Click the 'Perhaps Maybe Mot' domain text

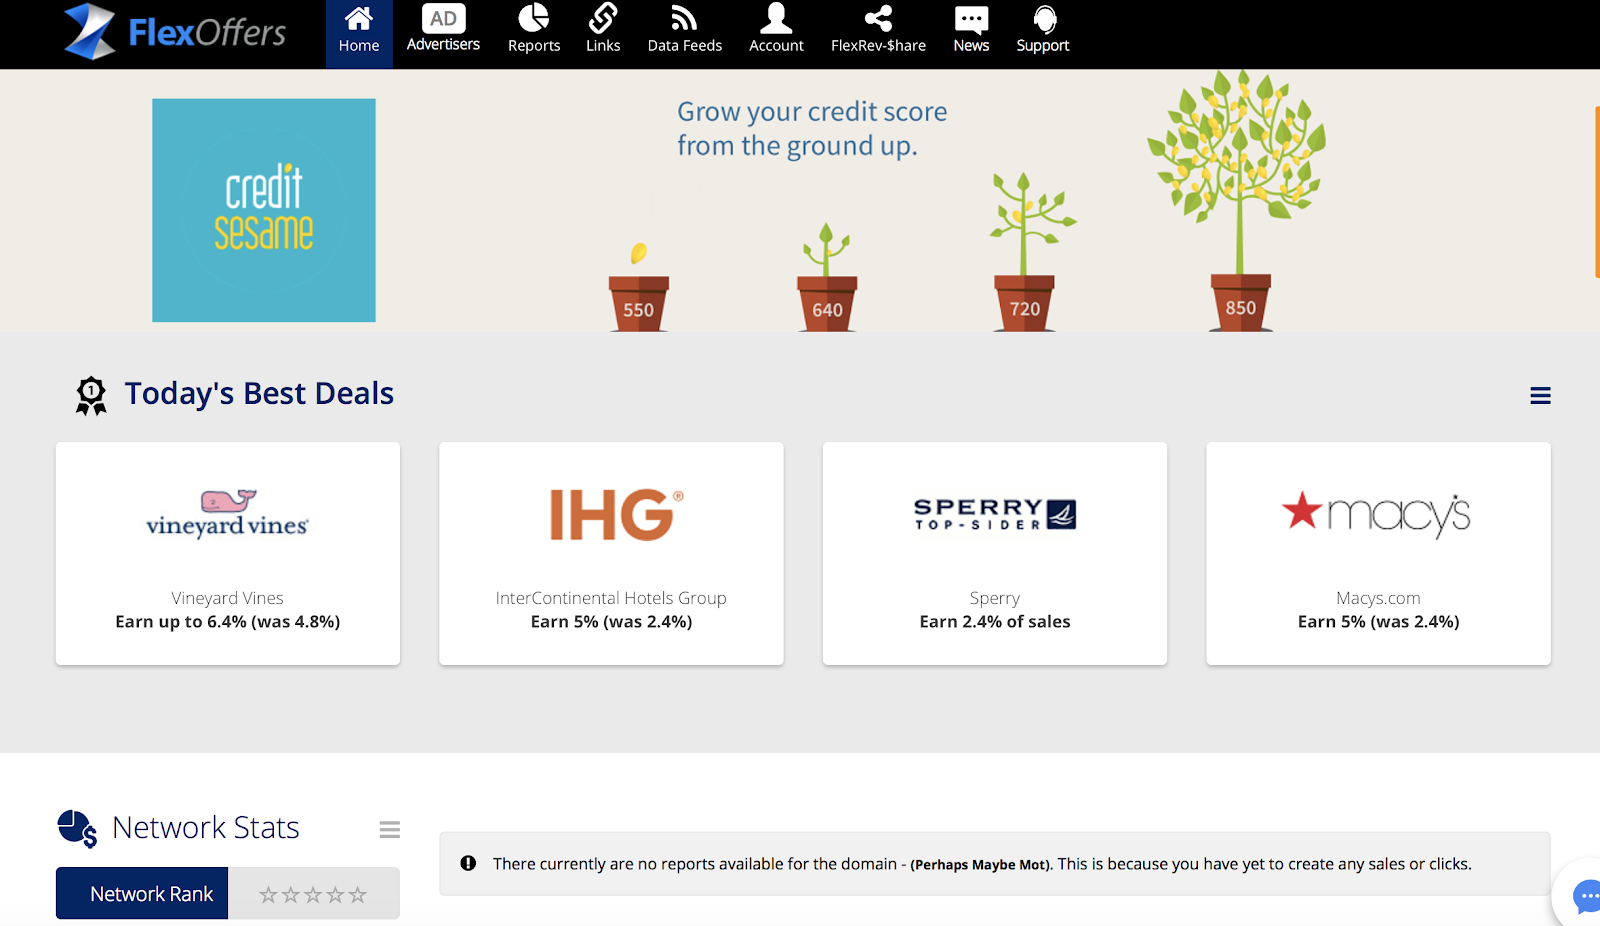coord(980,864)
